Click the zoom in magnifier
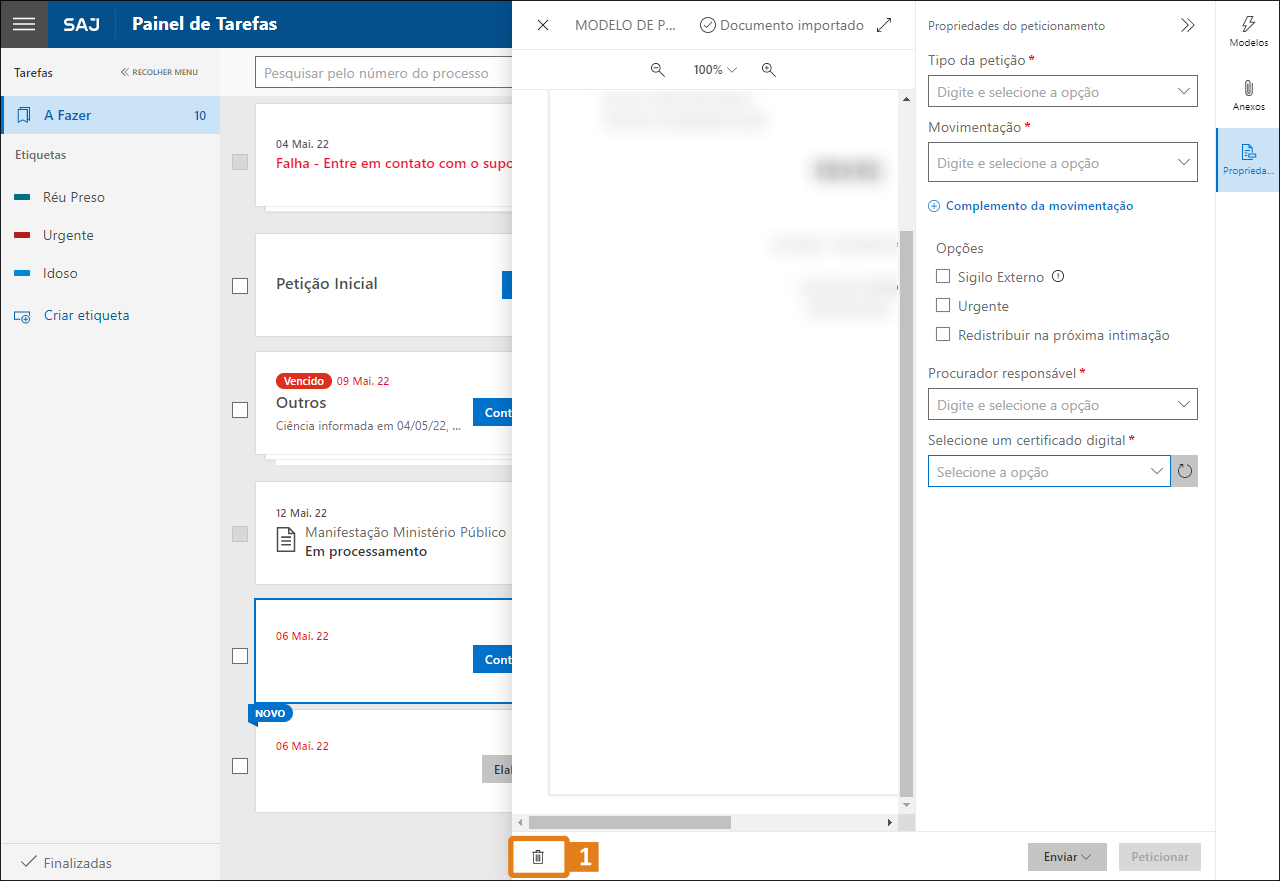This screenshot has width=1280, height=881. [768, 70]
